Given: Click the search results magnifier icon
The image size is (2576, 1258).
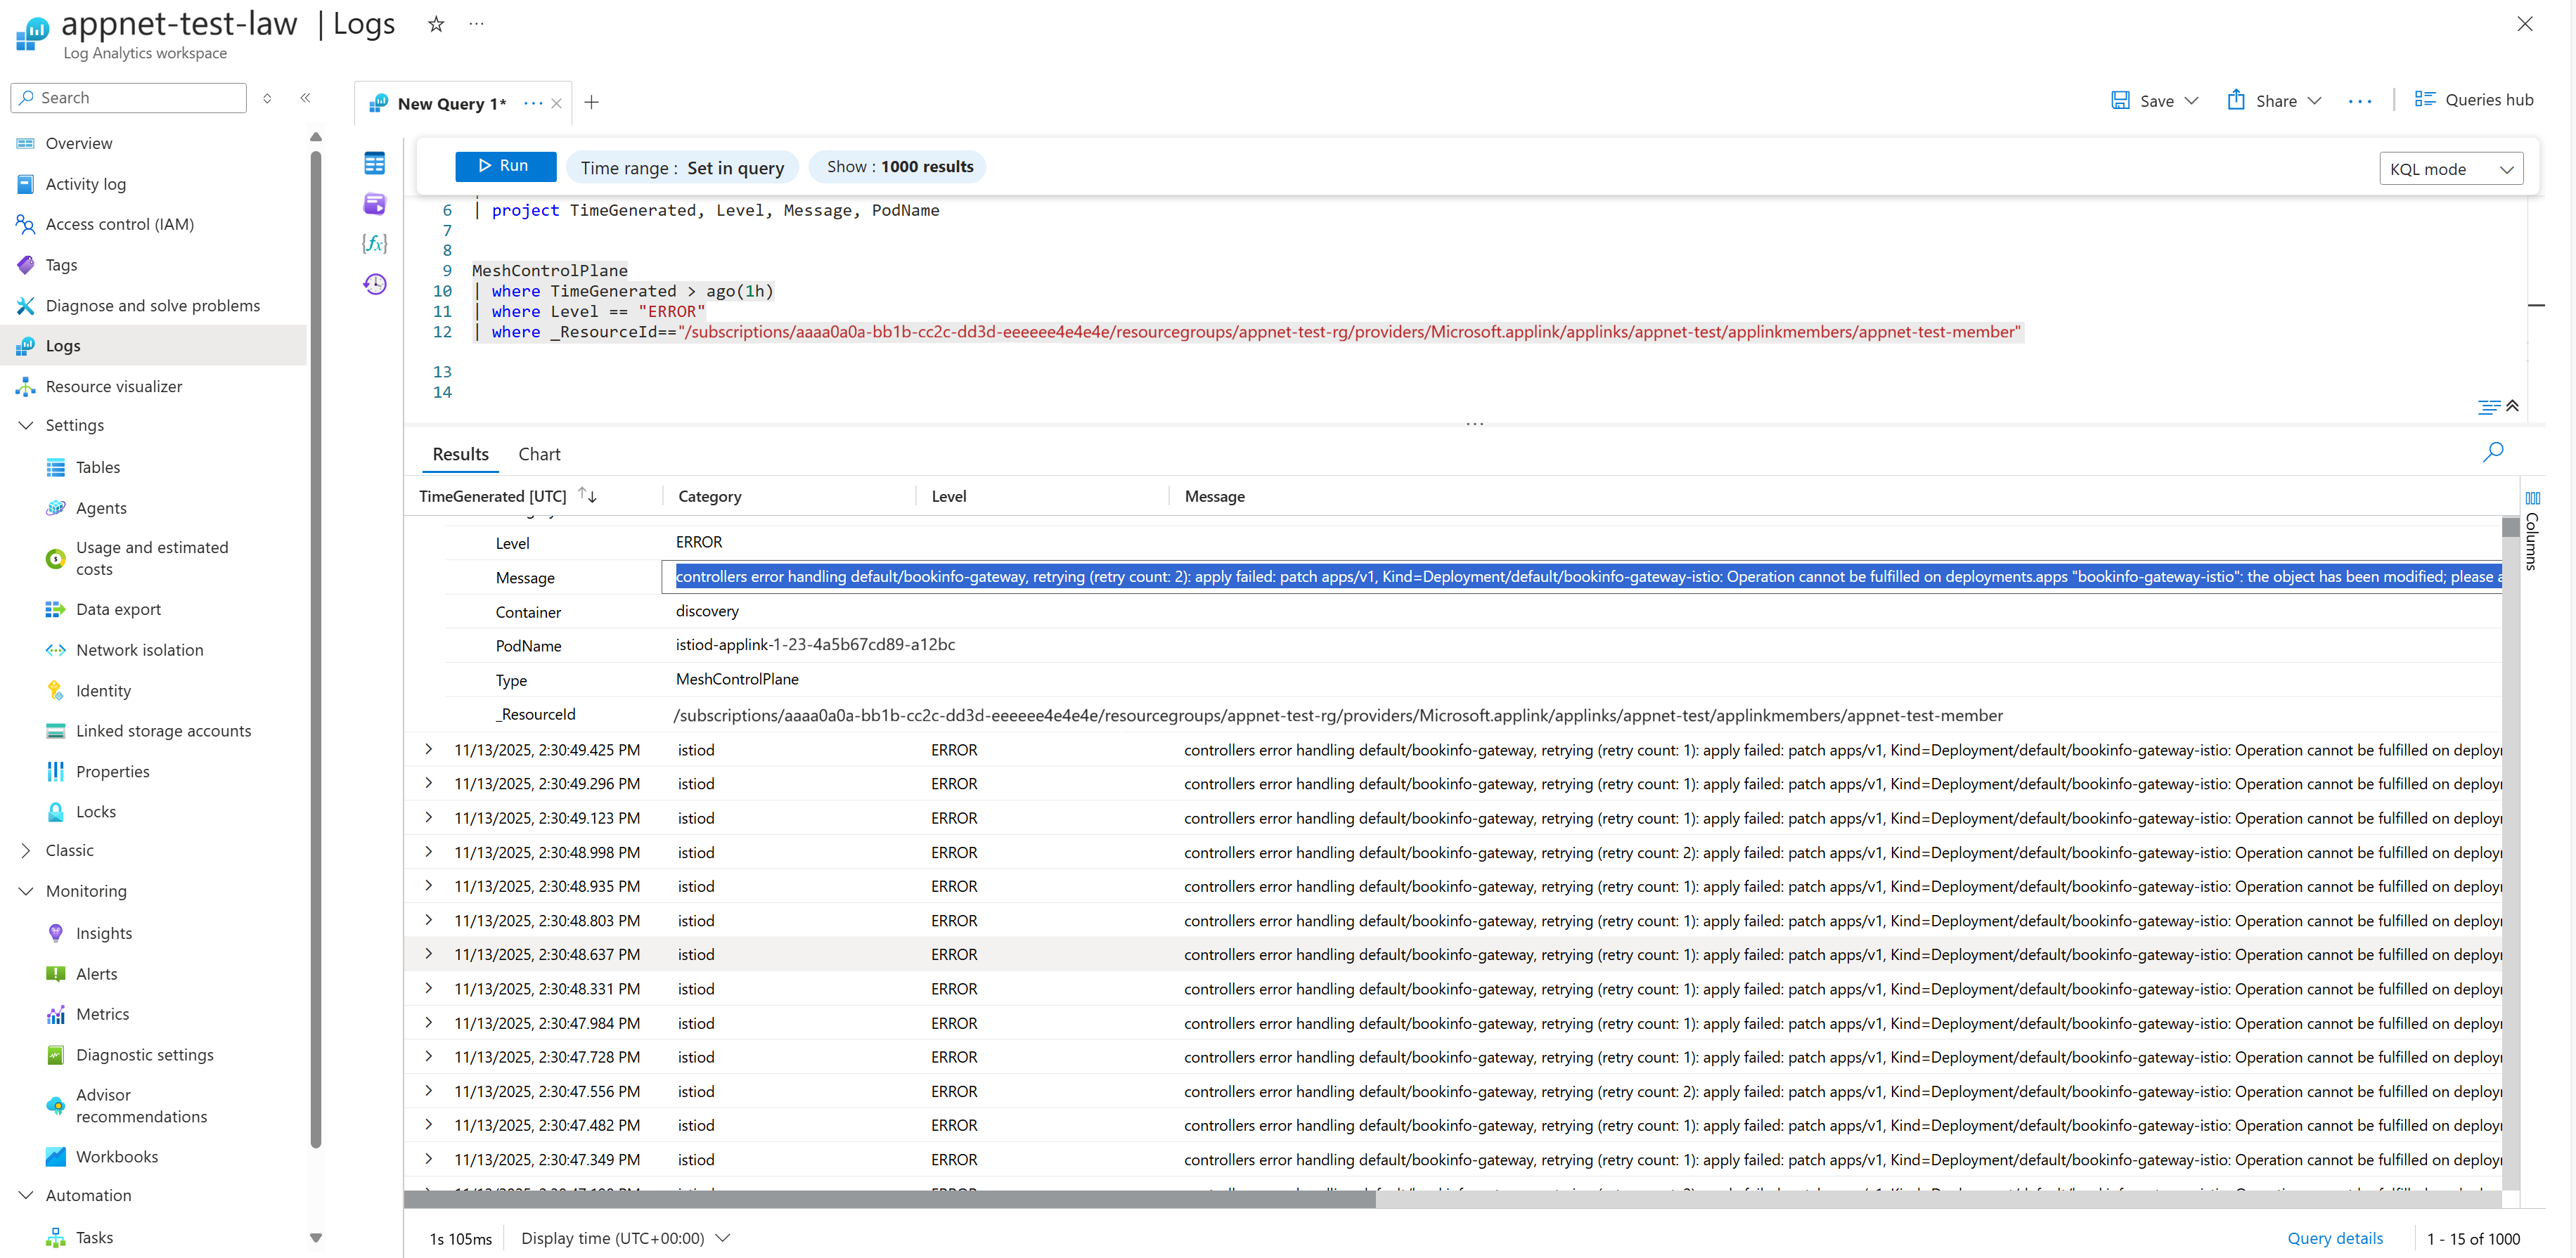Looking at the screenshot, I should [2492, 452].
